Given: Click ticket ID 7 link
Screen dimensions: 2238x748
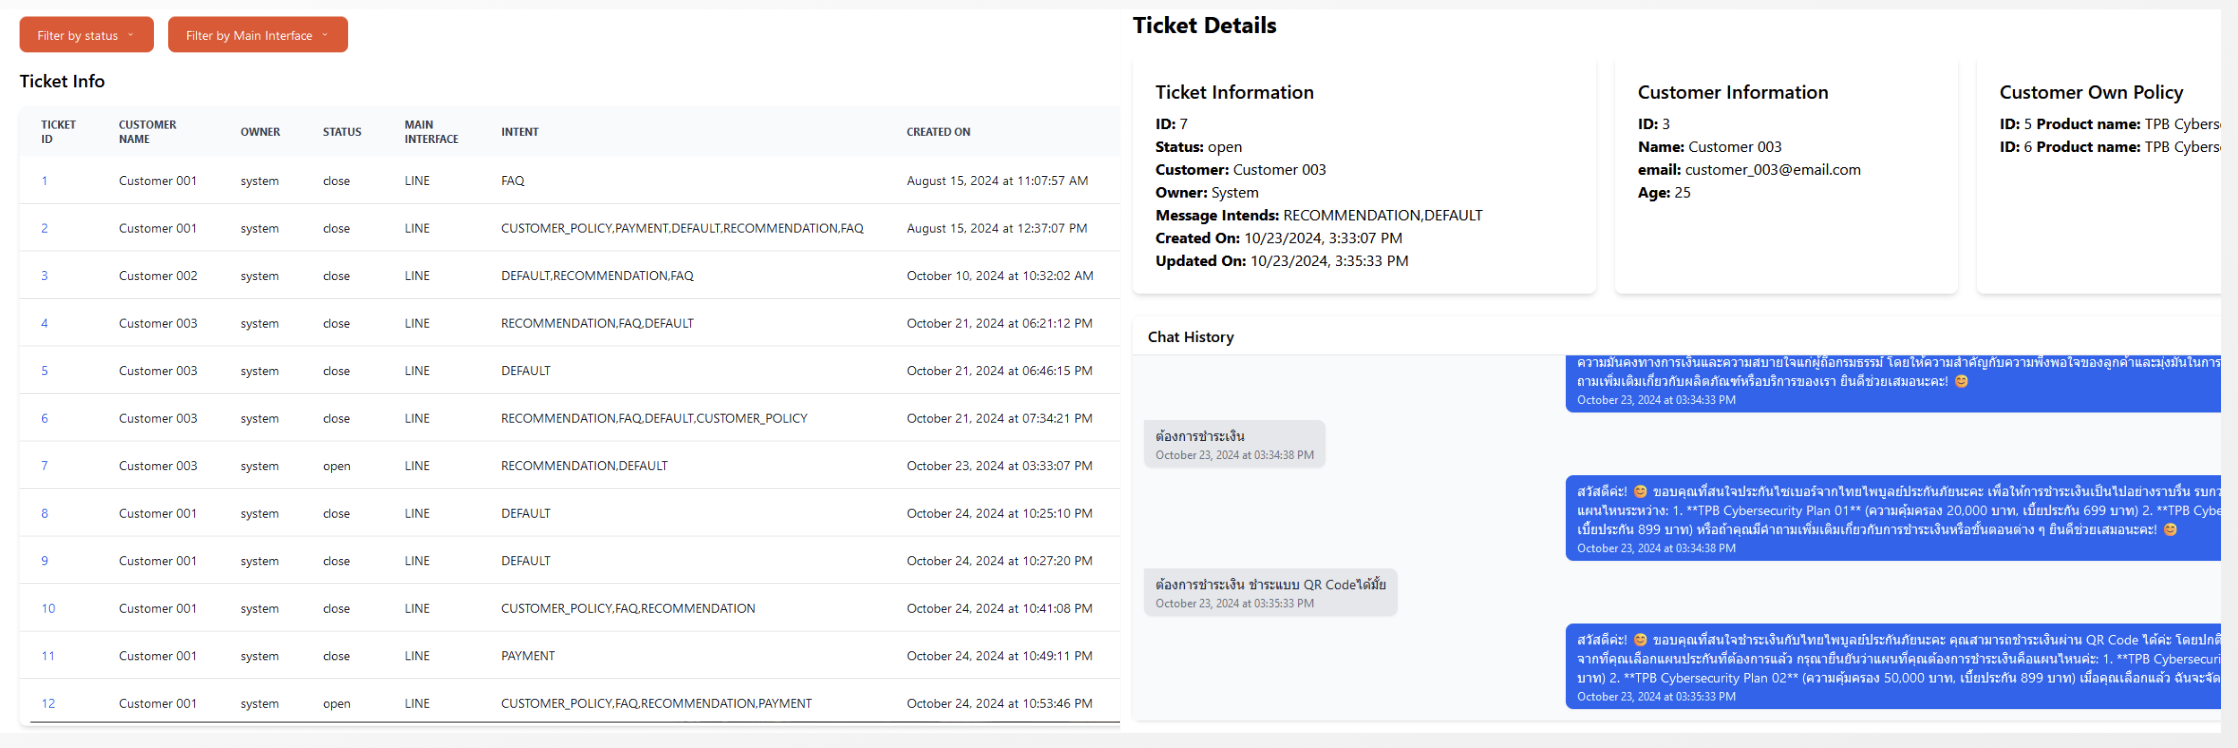Looking at the screenshot, I should point(44,466).
